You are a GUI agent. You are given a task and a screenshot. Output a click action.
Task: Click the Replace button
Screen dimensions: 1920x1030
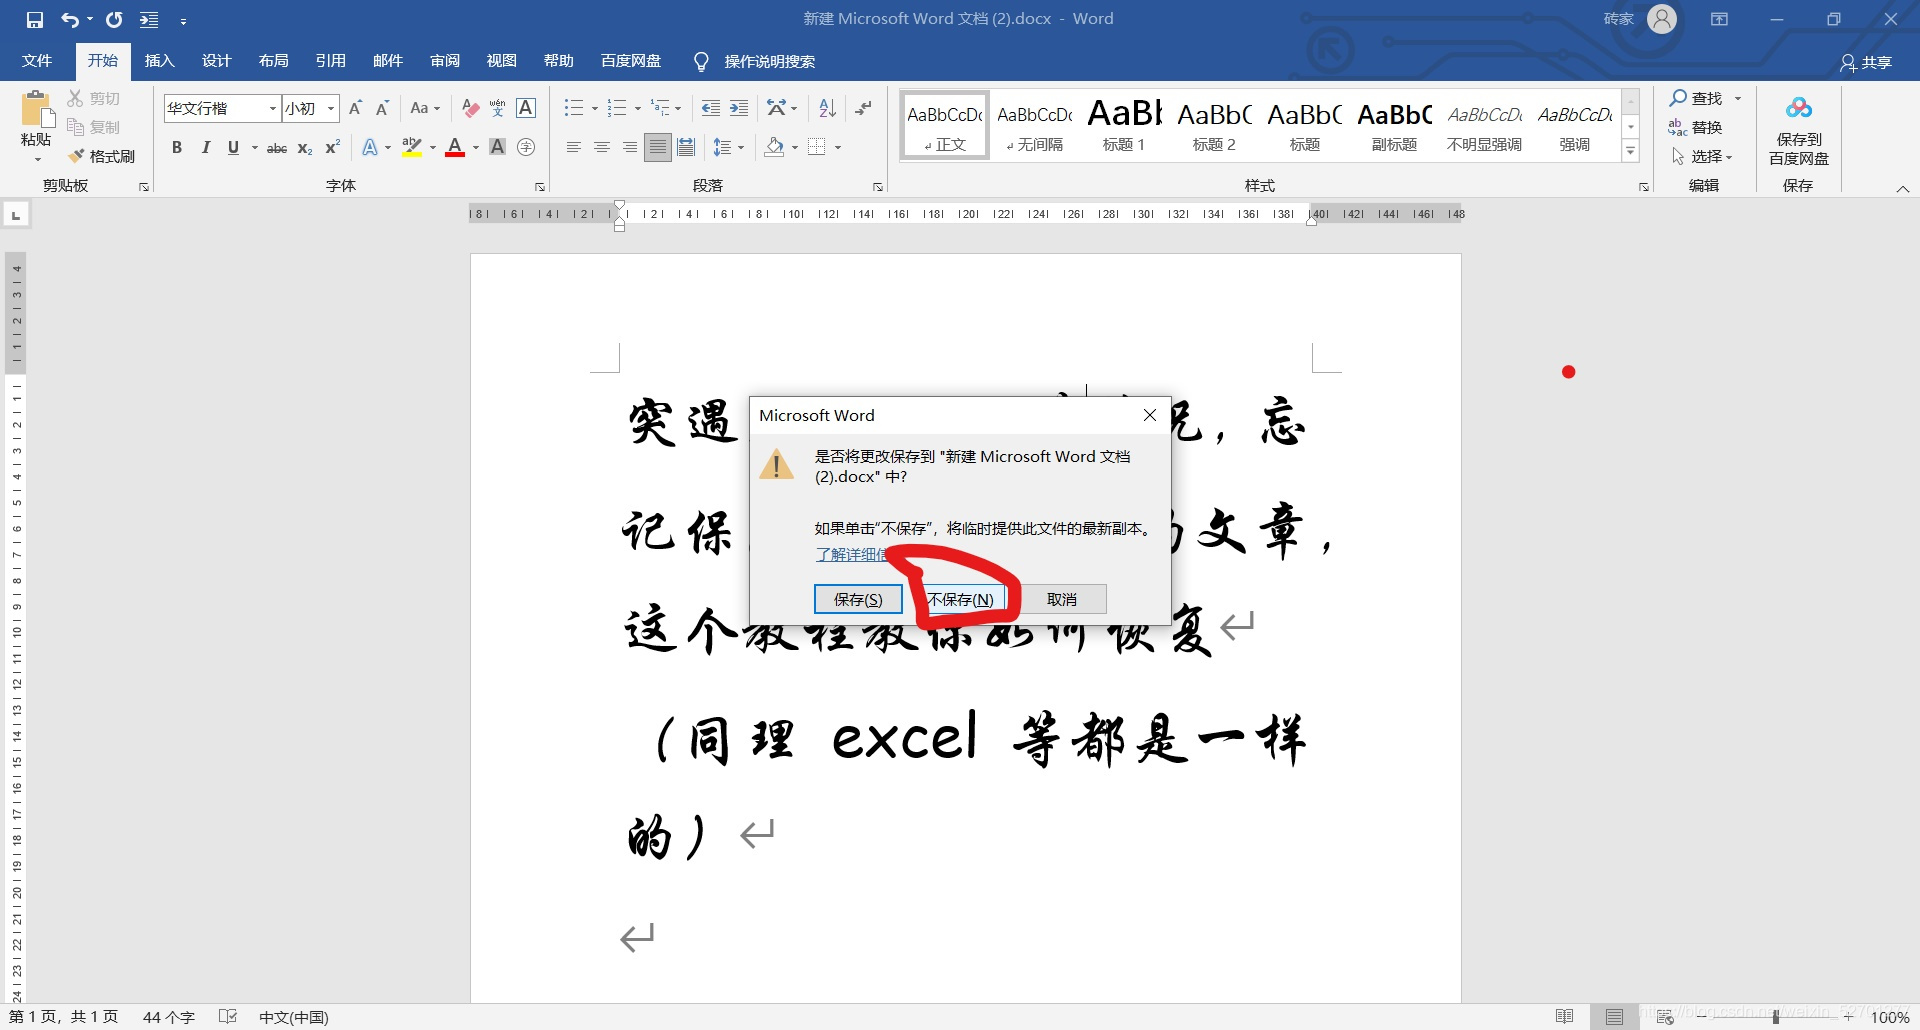click(x=1696, y=127)
